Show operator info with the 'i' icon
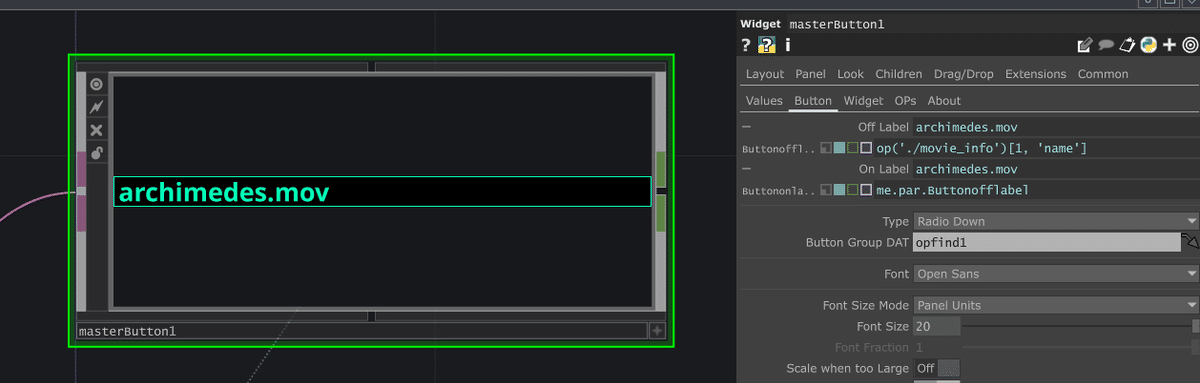Viewport: 1200px width, 383px height. coord(787,45)
